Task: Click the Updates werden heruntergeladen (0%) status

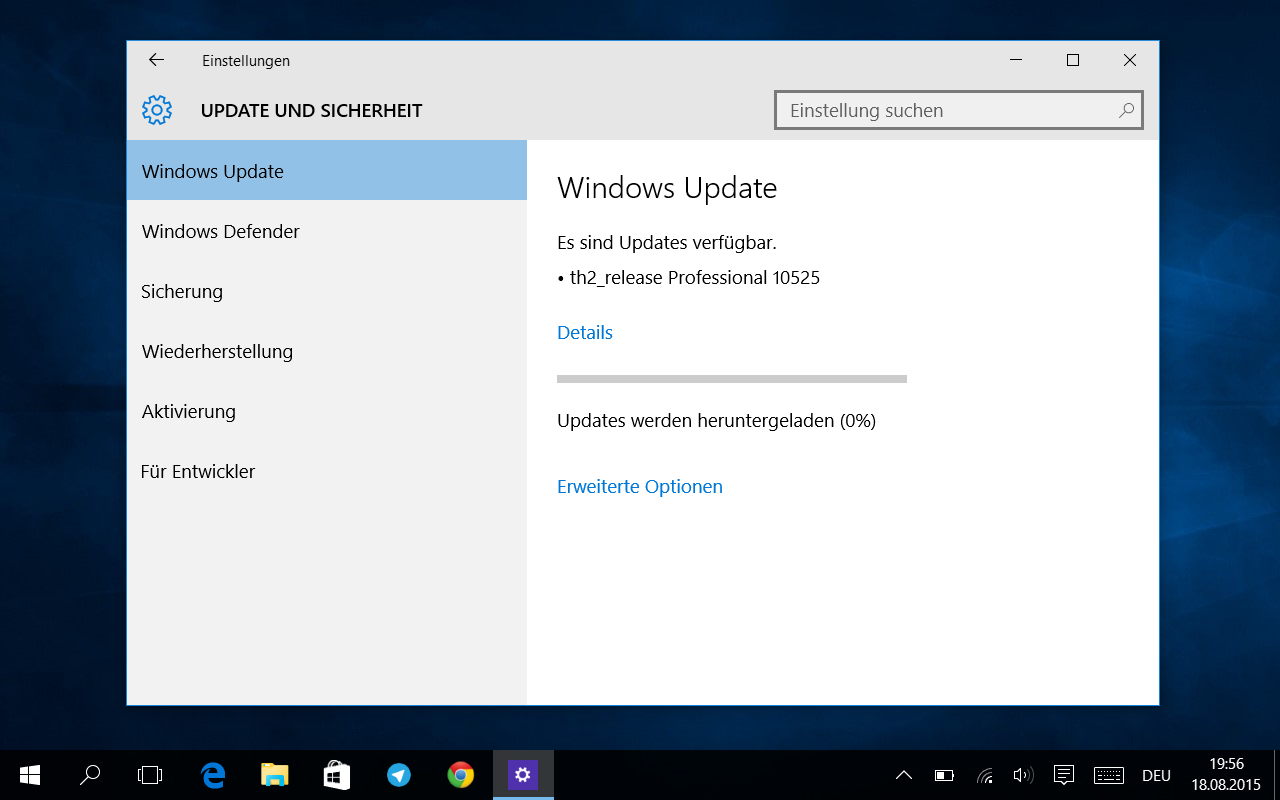Action: 716,421
